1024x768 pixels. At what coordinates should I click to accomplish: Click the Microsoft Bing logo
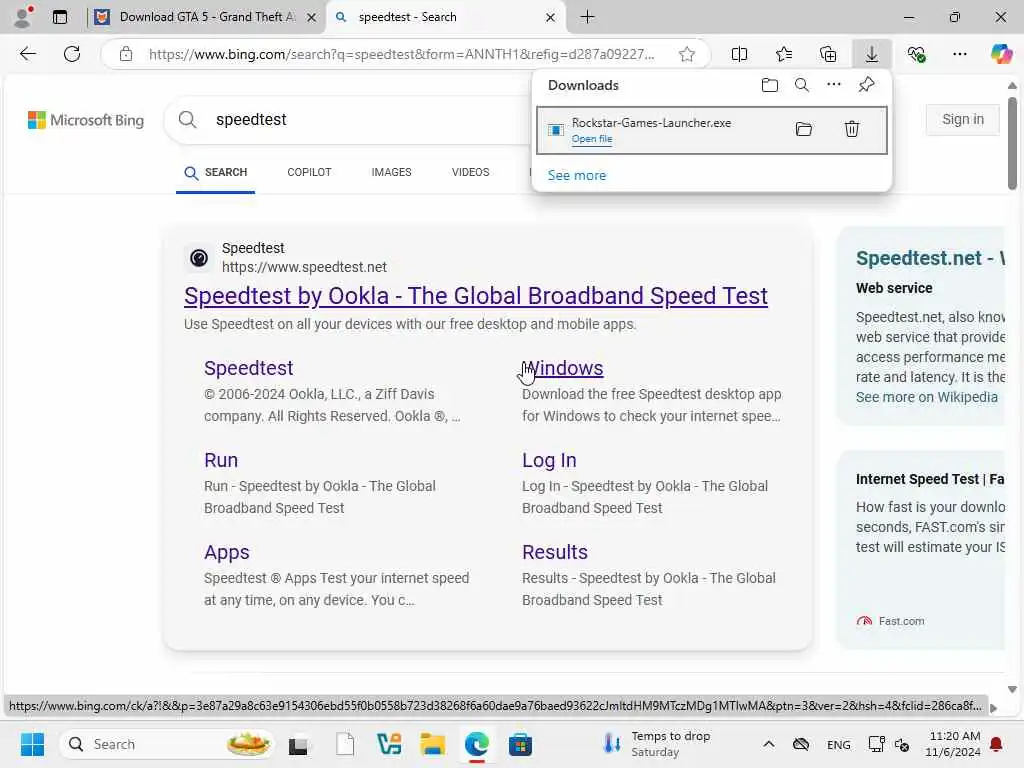tap(86, 120)
